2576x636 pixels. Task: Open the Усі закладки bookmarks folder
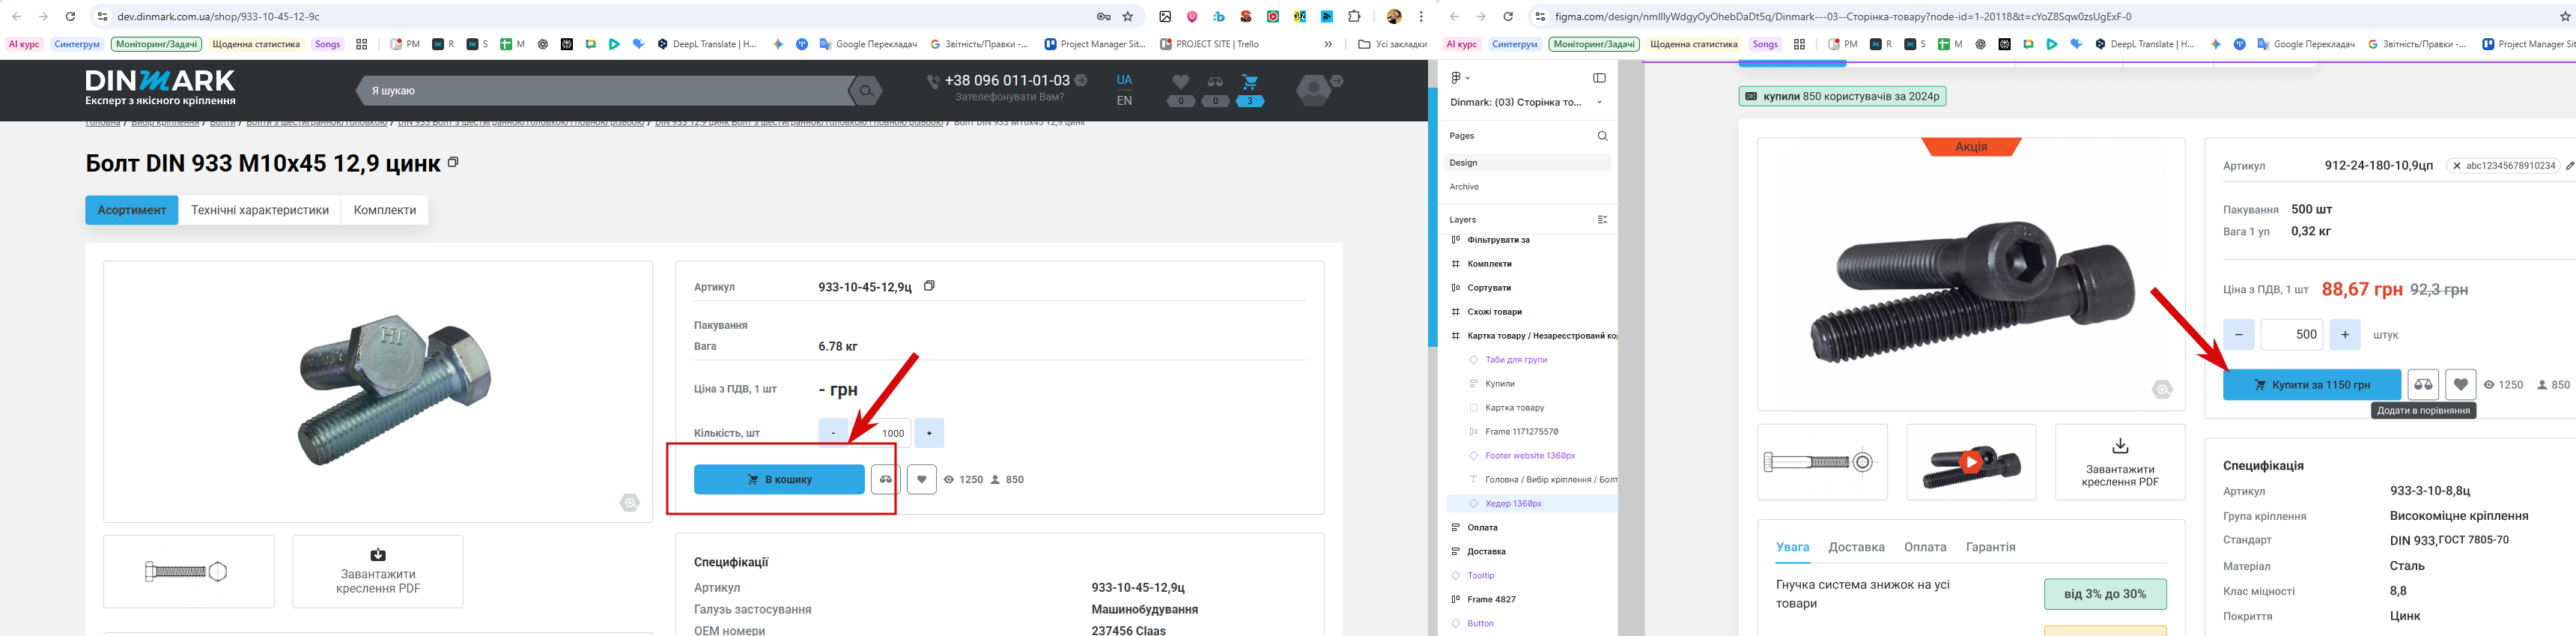click(x=1392, y=44)
